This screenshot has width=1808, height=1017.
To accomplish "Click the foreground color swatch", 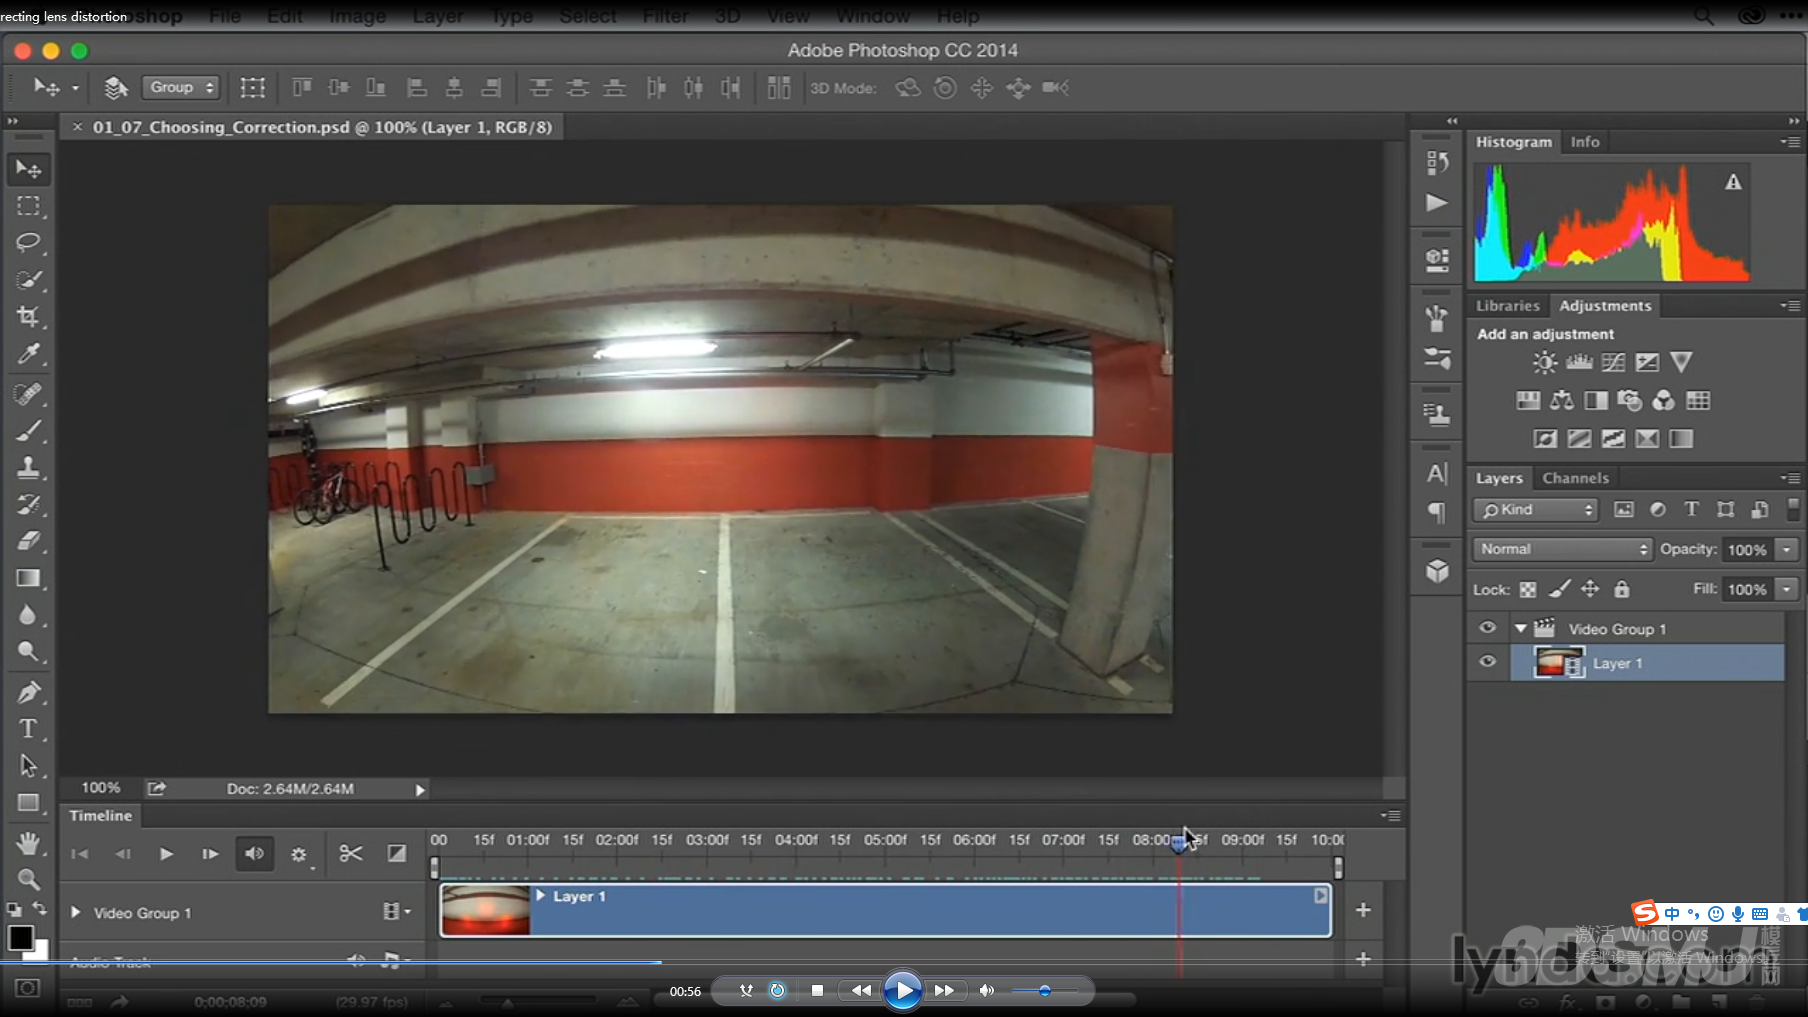I will click(20, 938).
